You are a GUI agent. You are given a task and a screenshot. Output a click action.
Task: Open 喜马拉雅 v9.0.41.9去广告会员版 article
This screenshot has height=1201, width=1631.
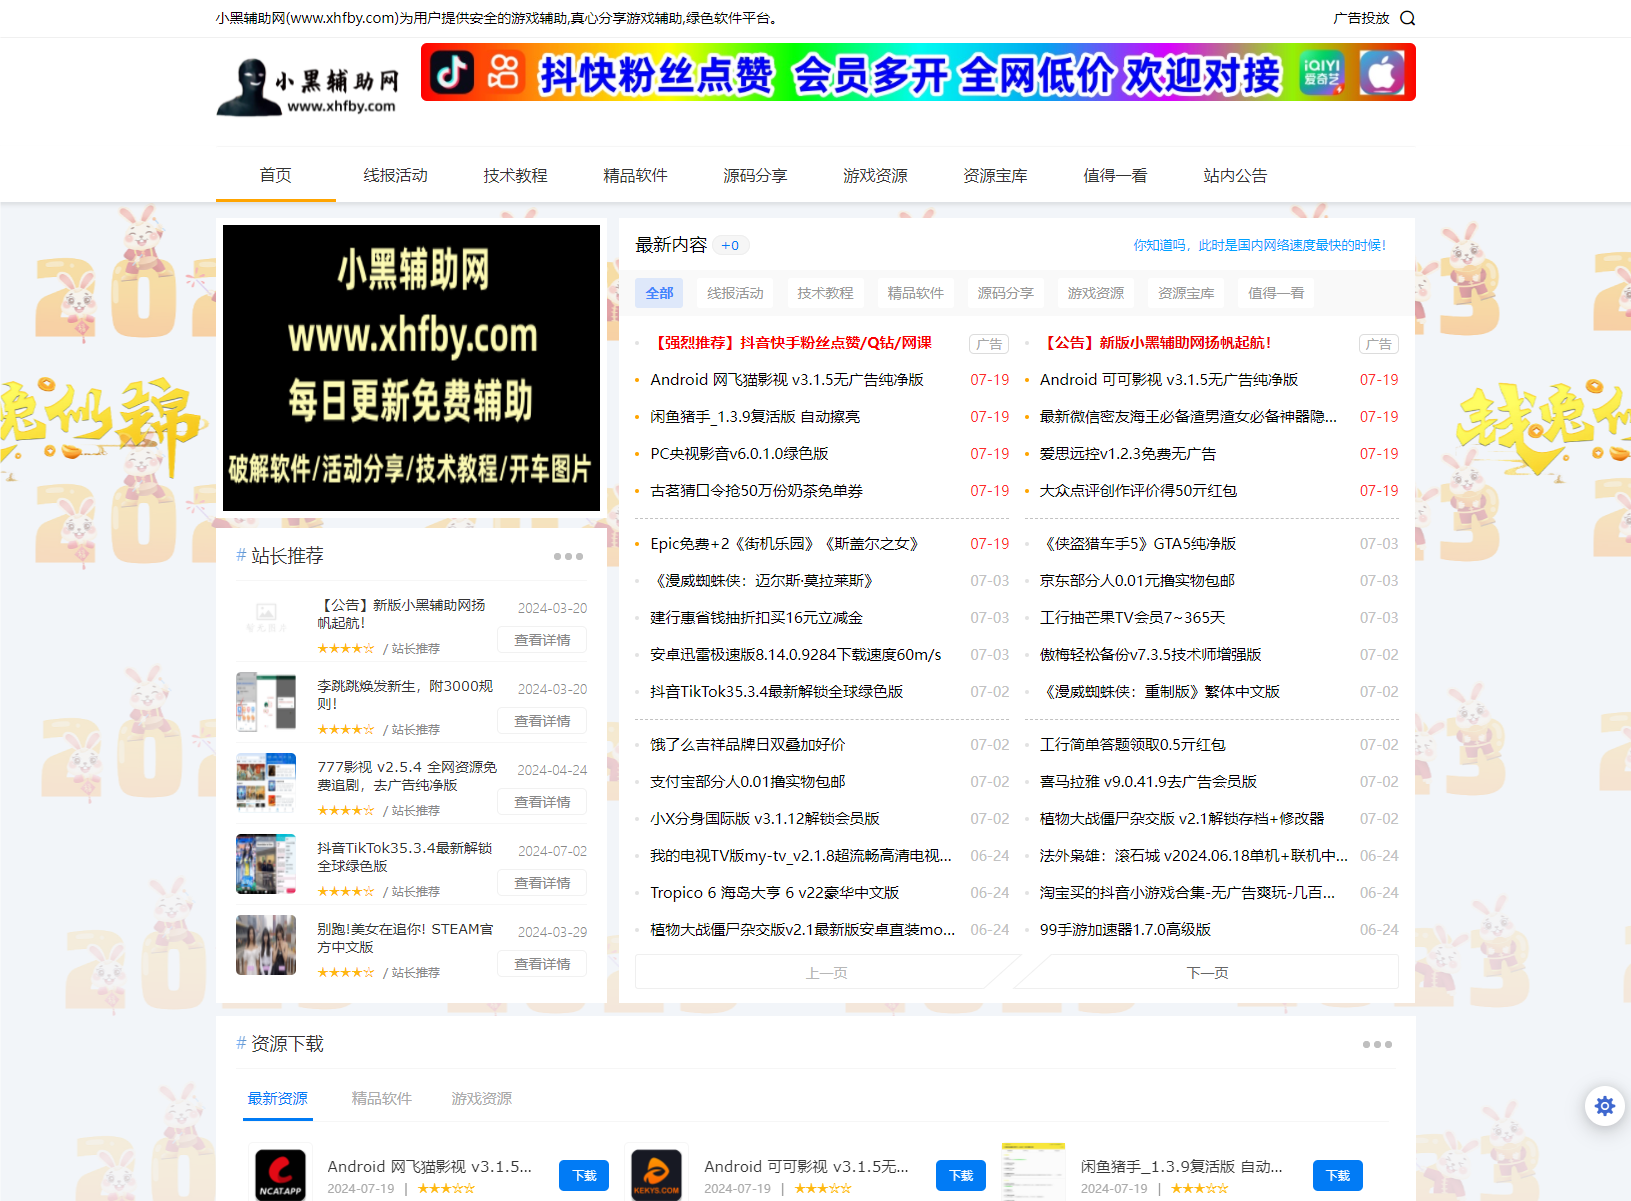(1148, 782)
